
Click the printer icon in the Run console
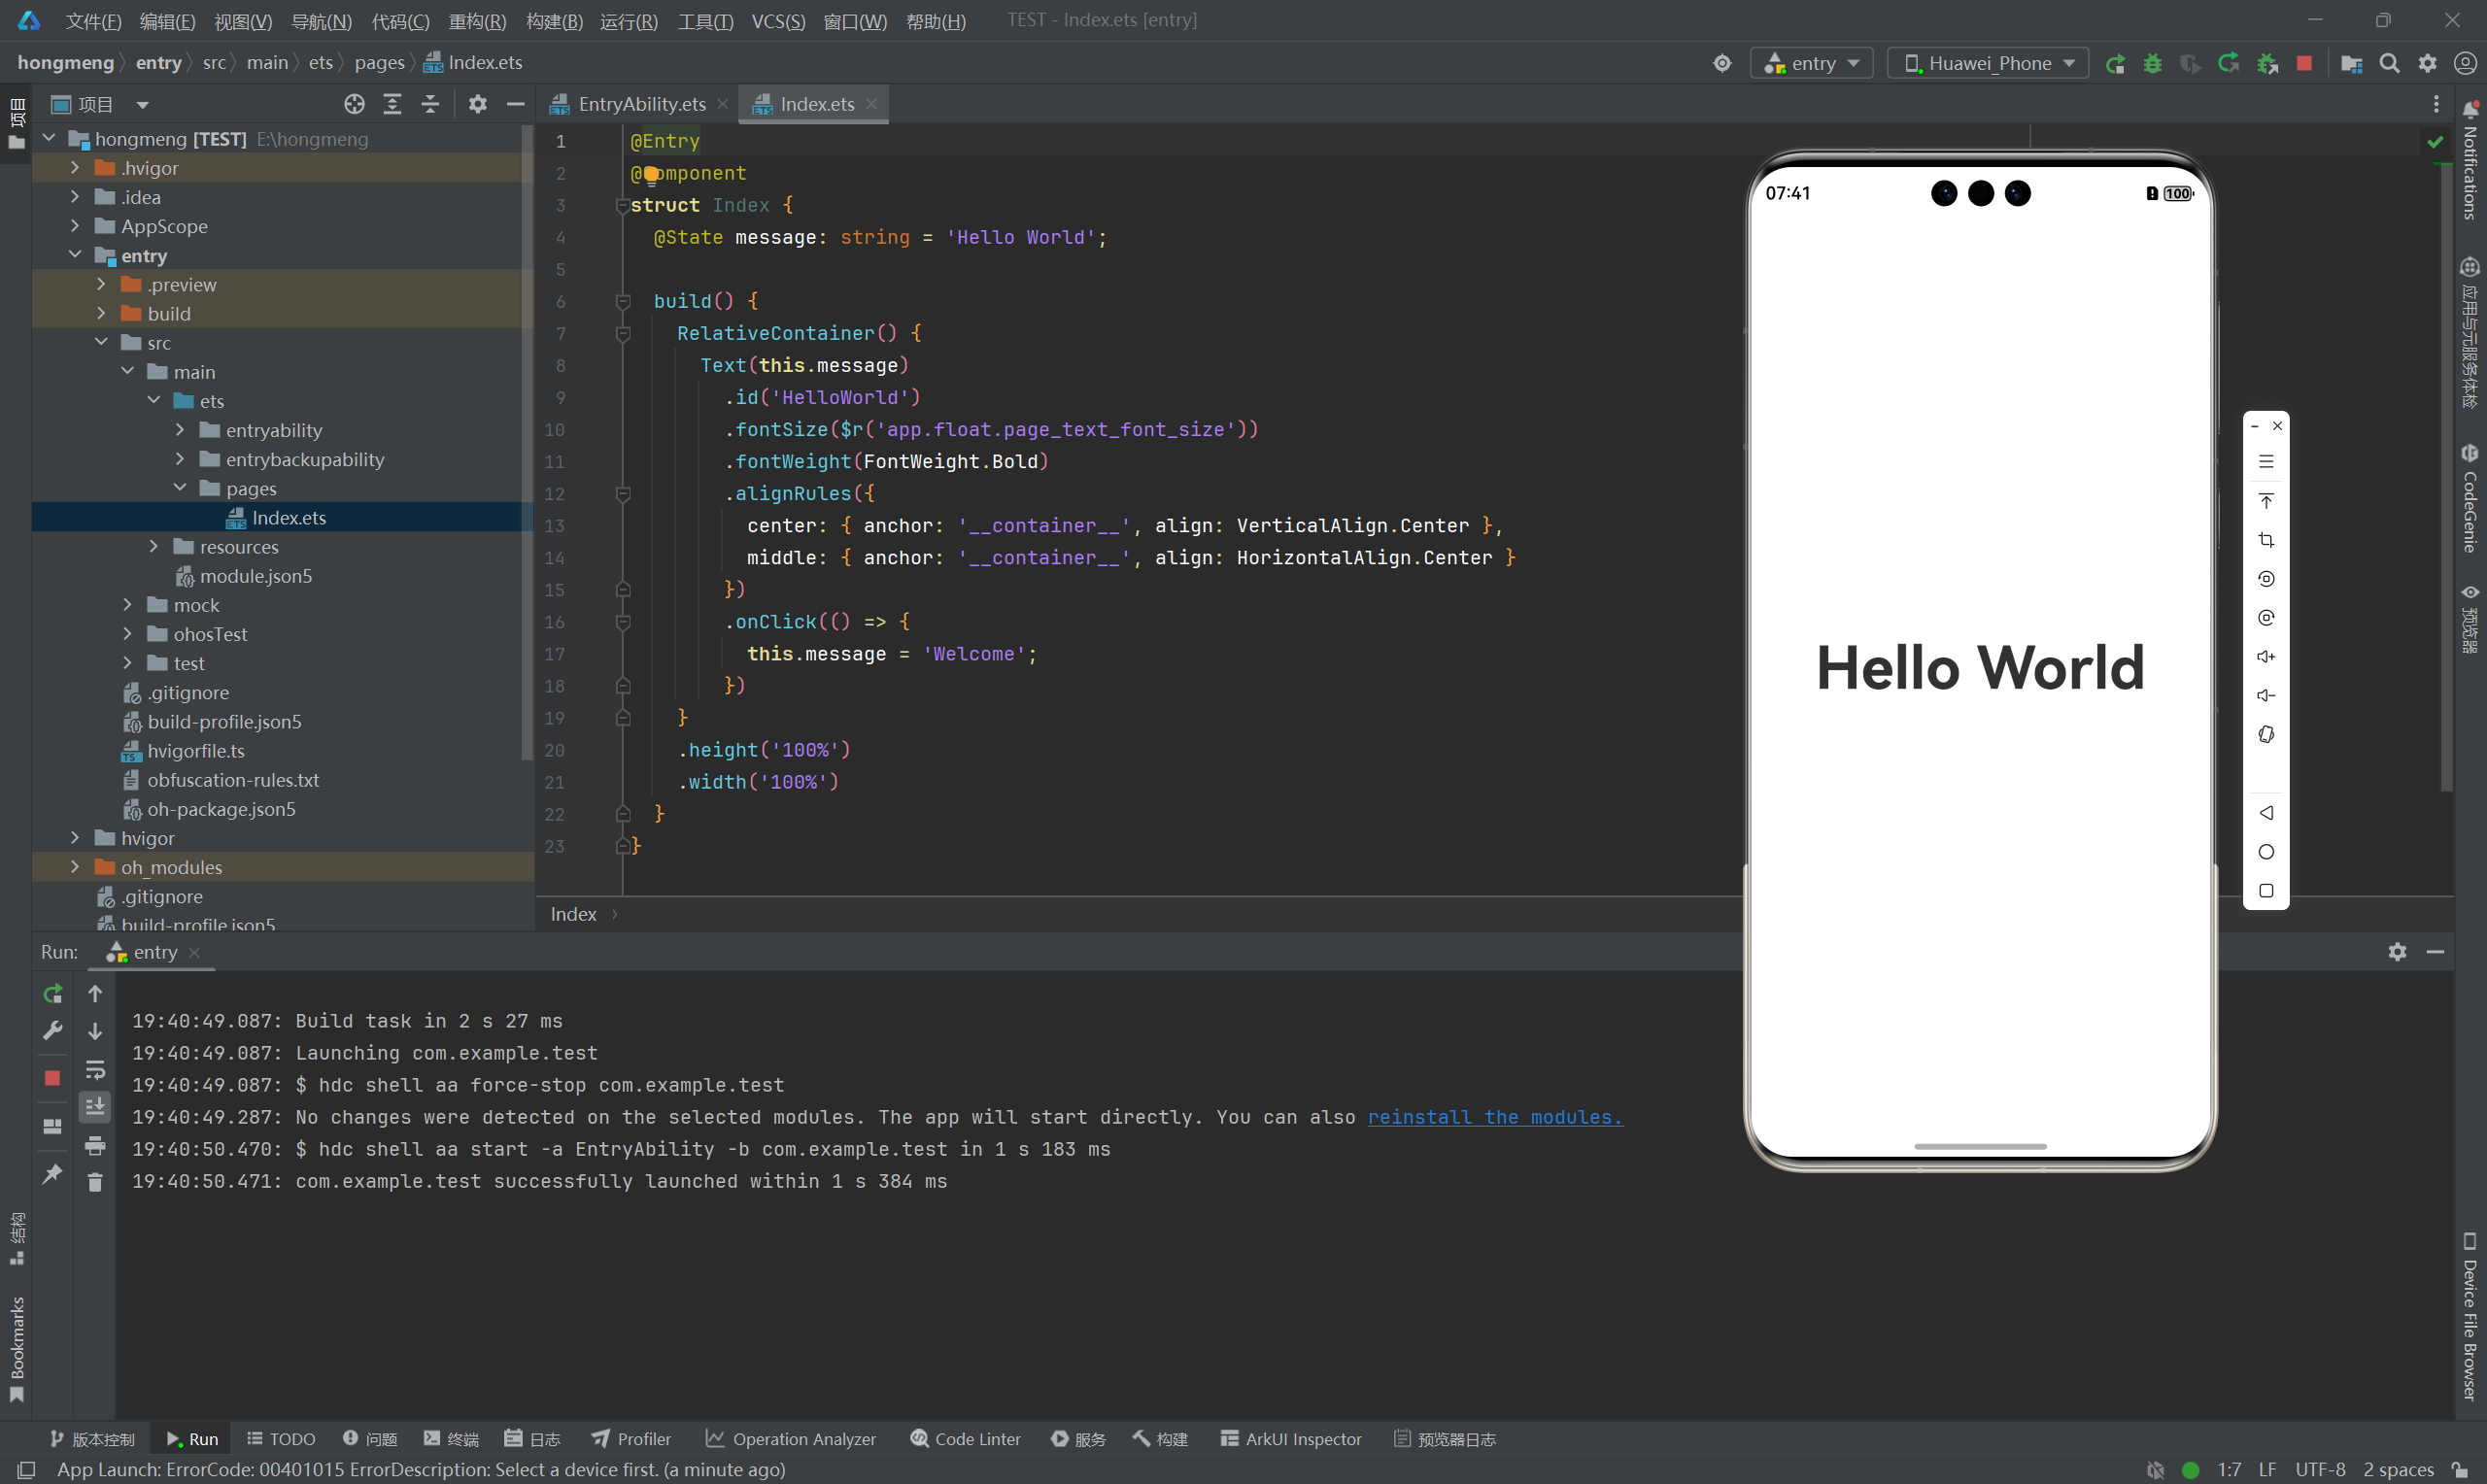click(95, 1145)
